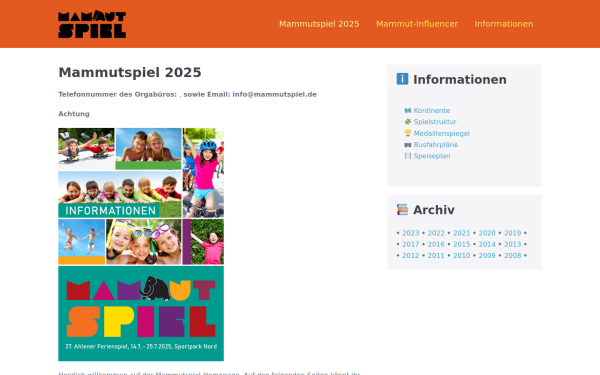Open the 2019 archive link
The height and width of the screenshot is (375, 600).
[512, 233]
